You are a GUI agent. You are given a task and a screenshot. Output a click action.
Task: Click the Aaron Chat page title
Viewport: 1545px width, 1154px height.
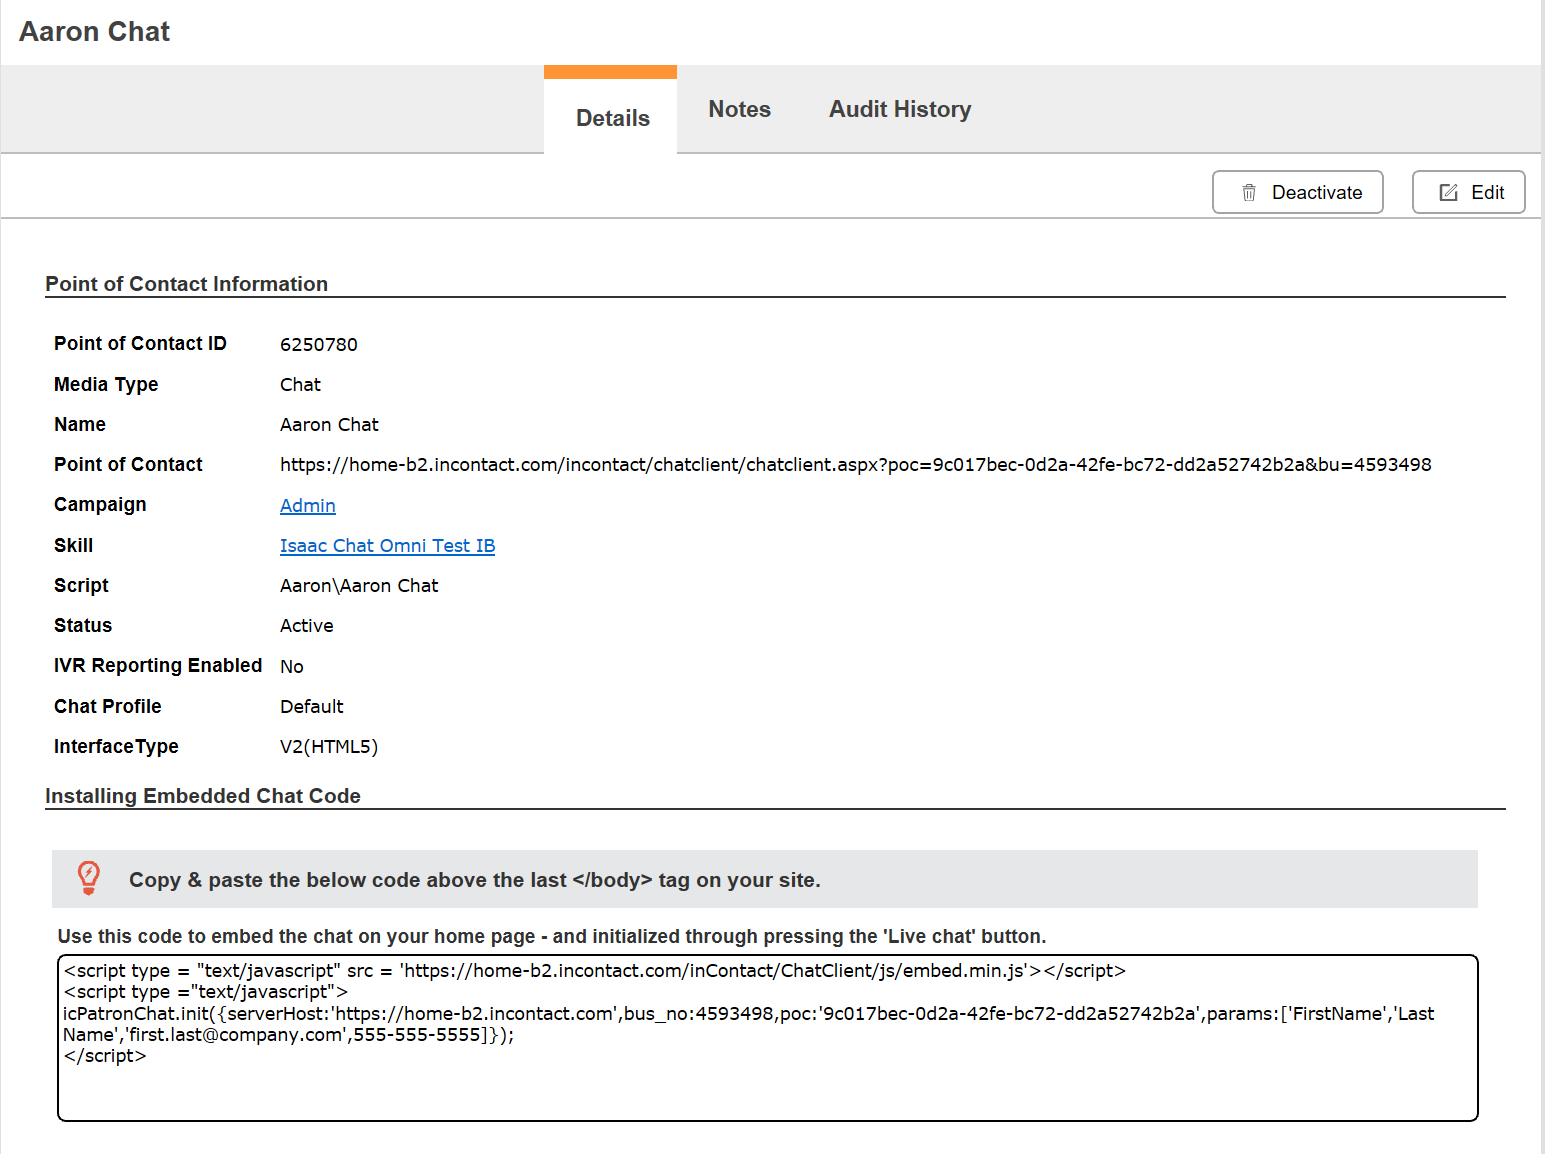pyautogui.click(x=94, y=31)
